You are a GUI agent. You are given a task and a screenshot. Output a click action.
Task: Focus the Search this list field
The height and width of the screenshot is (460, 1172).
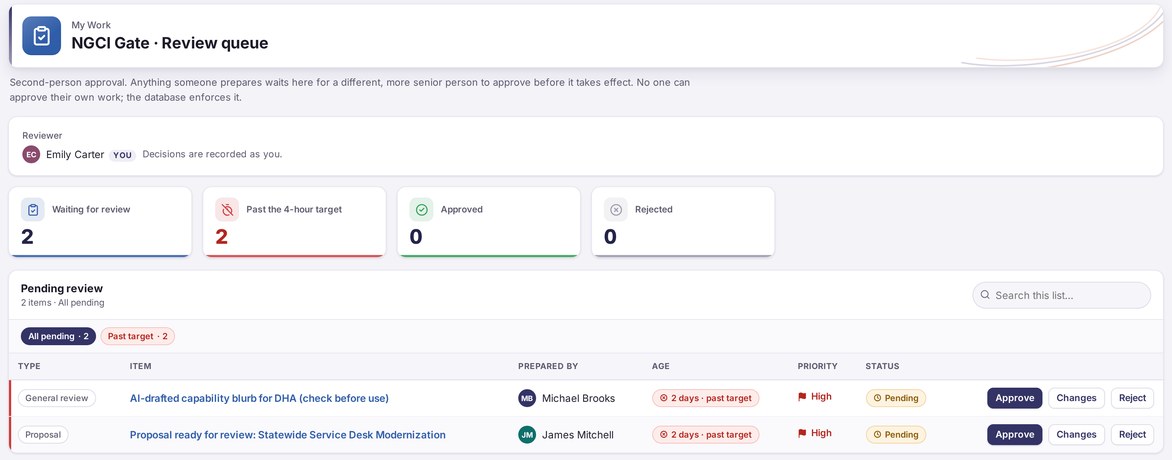(x=1061, y=295)
